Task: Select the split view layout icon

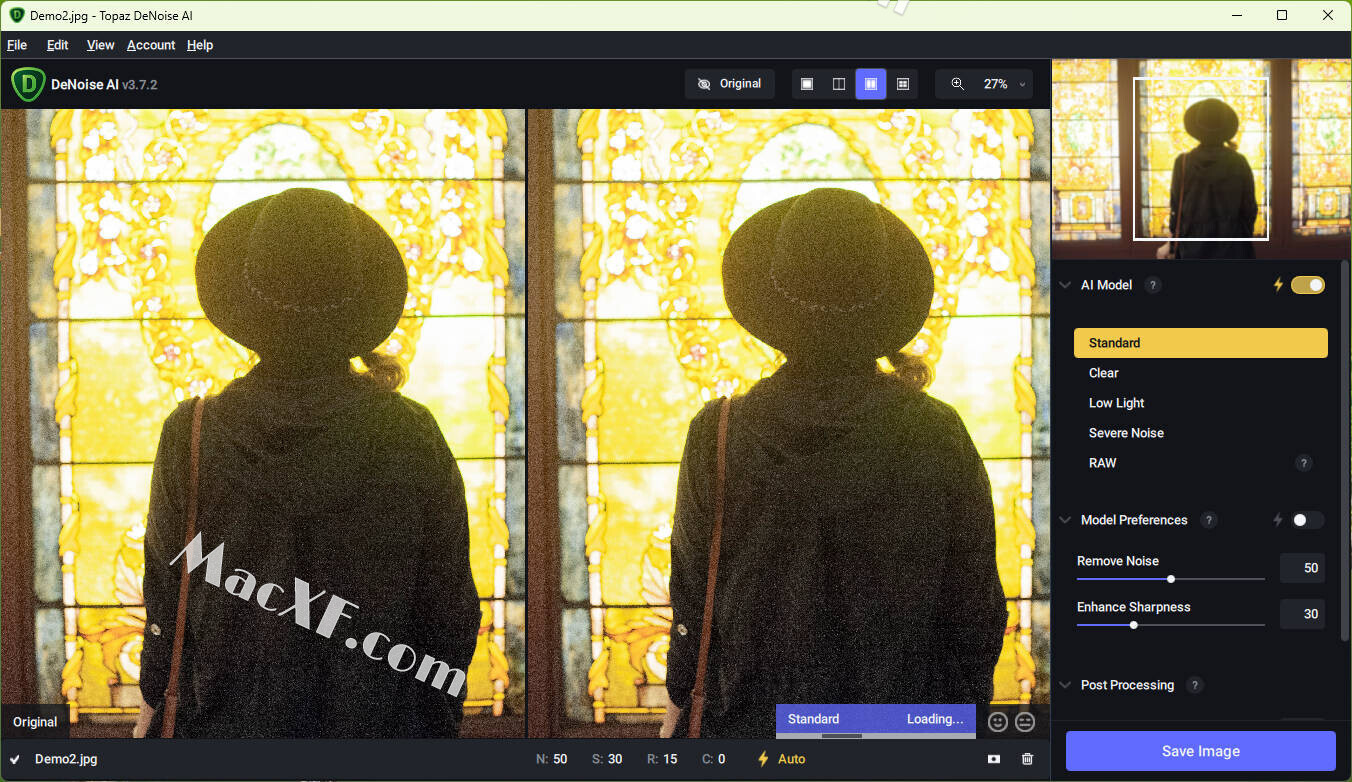Action: click(839, 84)
